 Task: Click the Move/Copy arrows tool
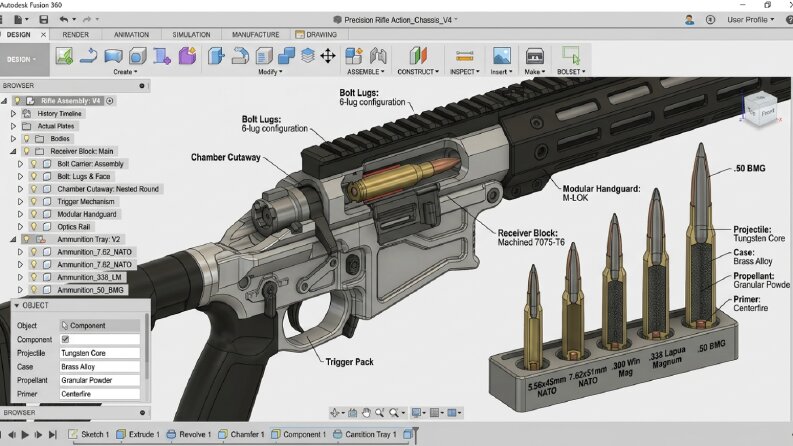point(328,56)
